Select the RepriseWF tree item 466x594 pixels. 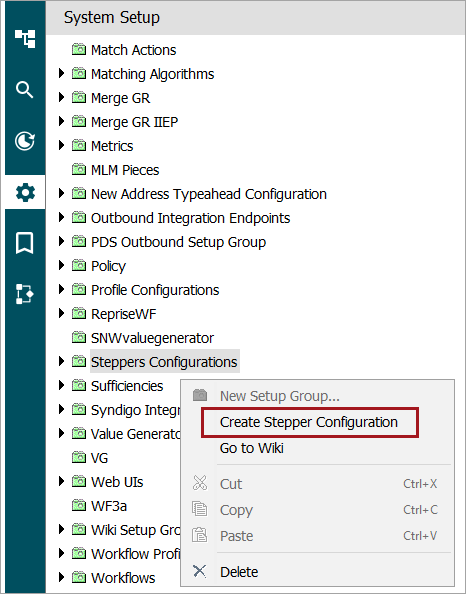pos(124,314)
